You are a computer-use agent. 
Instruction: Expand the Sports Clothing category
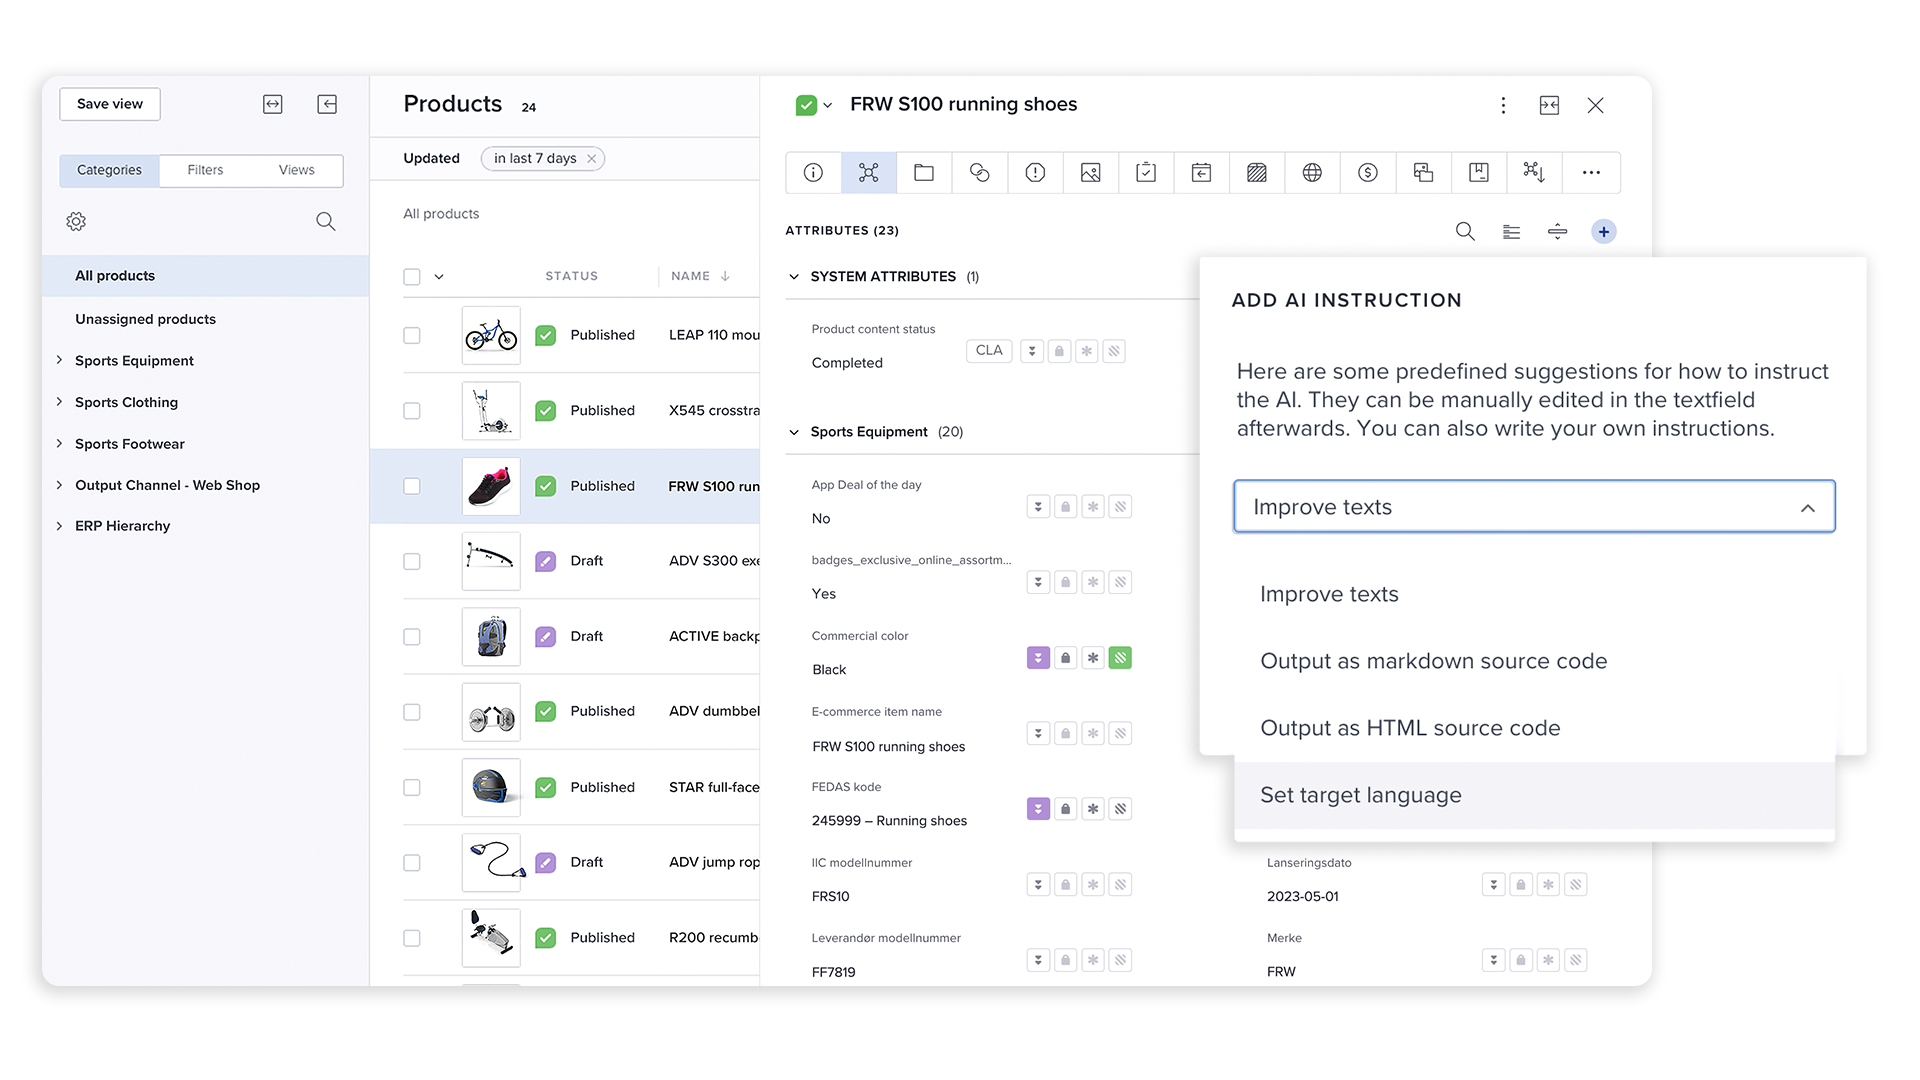(58, 402)
